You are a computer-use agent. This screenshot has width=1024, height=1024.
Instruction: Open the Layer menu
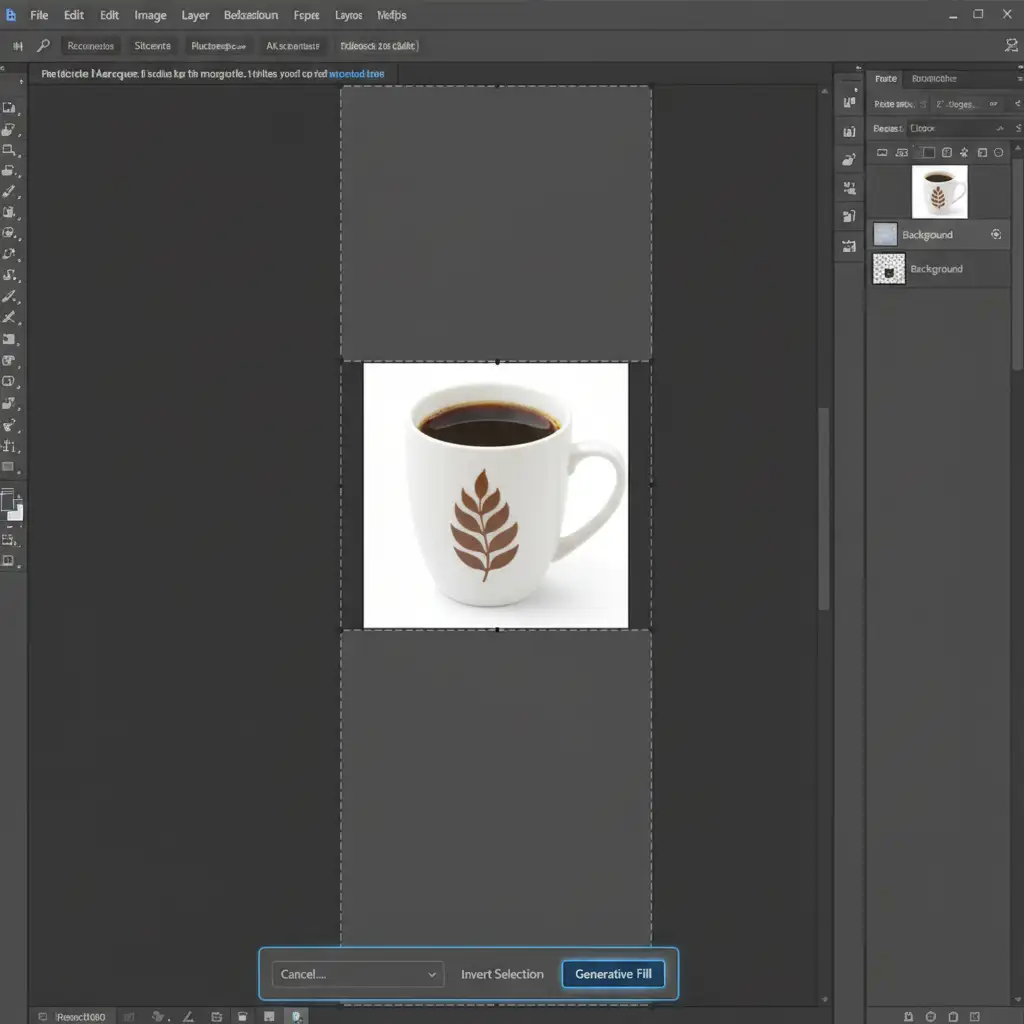(195, 16)
